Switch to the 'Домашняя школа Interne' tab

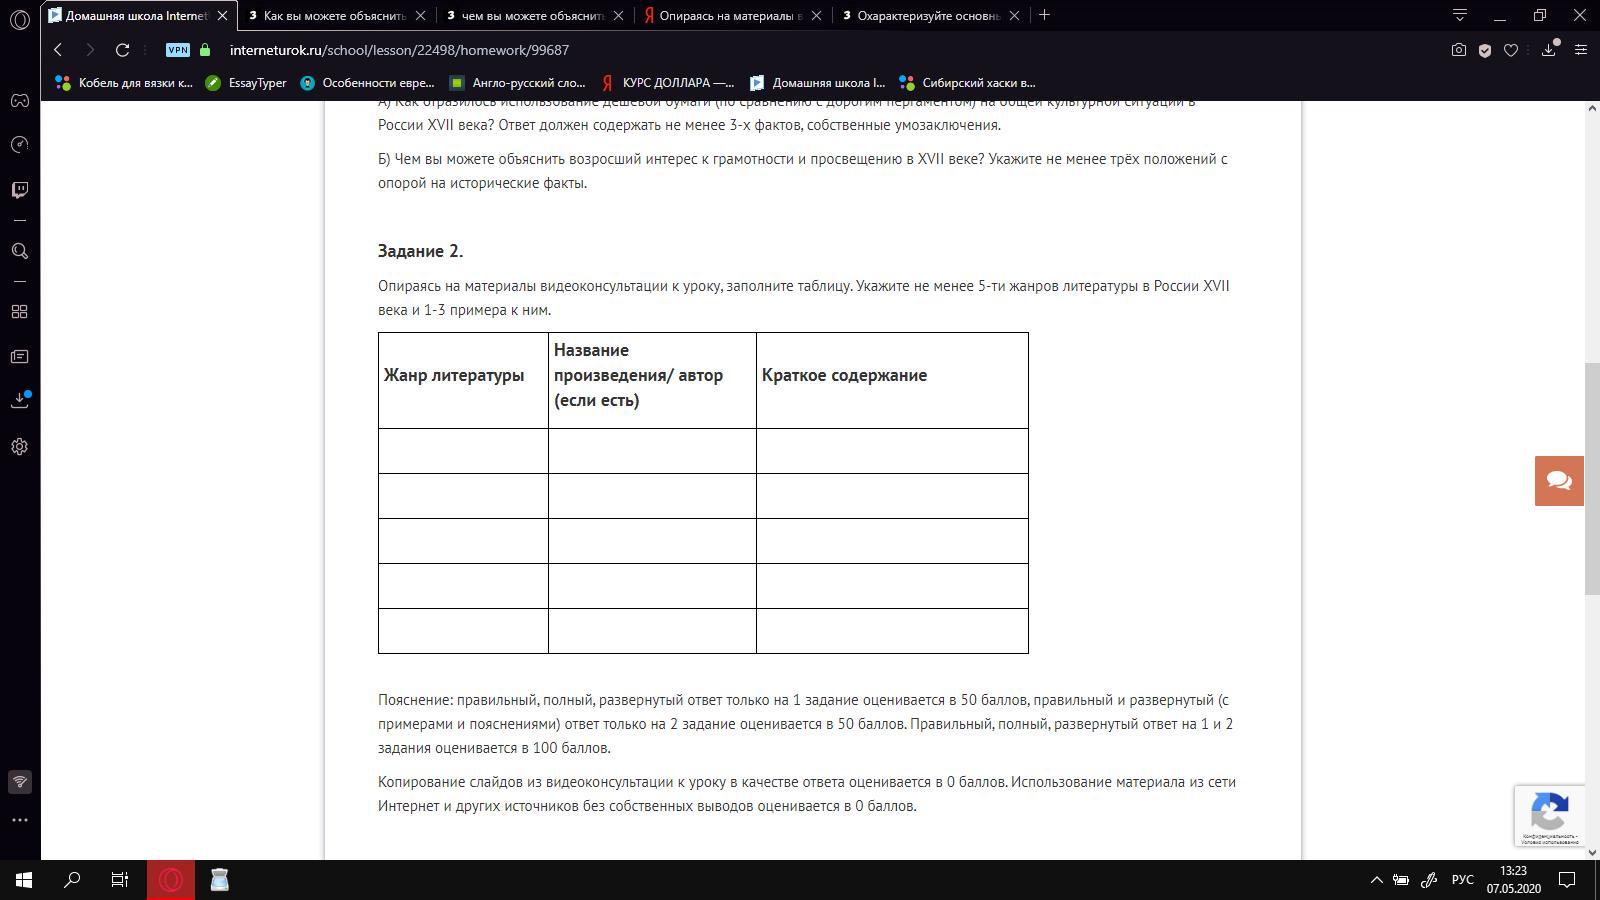coord(139,15)
